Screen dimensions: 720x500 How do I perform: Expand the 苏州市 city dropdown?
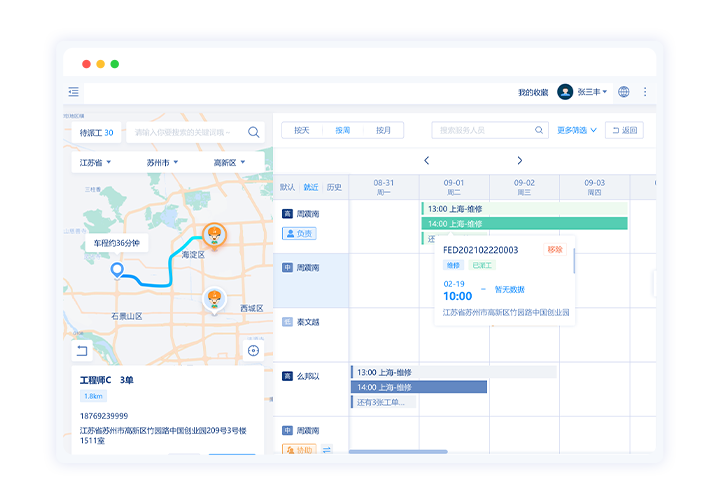click(164, 162)
